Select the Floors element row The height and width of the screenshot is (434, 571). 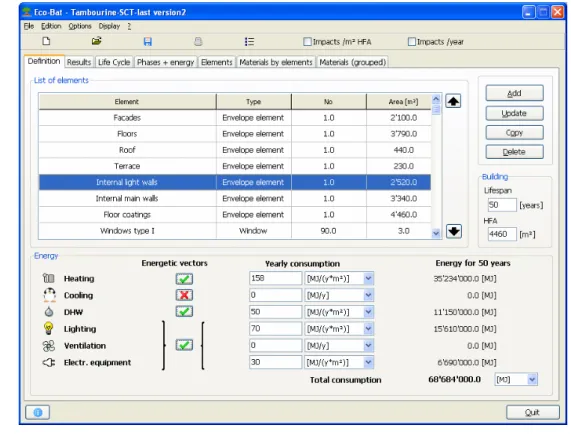[235, 134]
